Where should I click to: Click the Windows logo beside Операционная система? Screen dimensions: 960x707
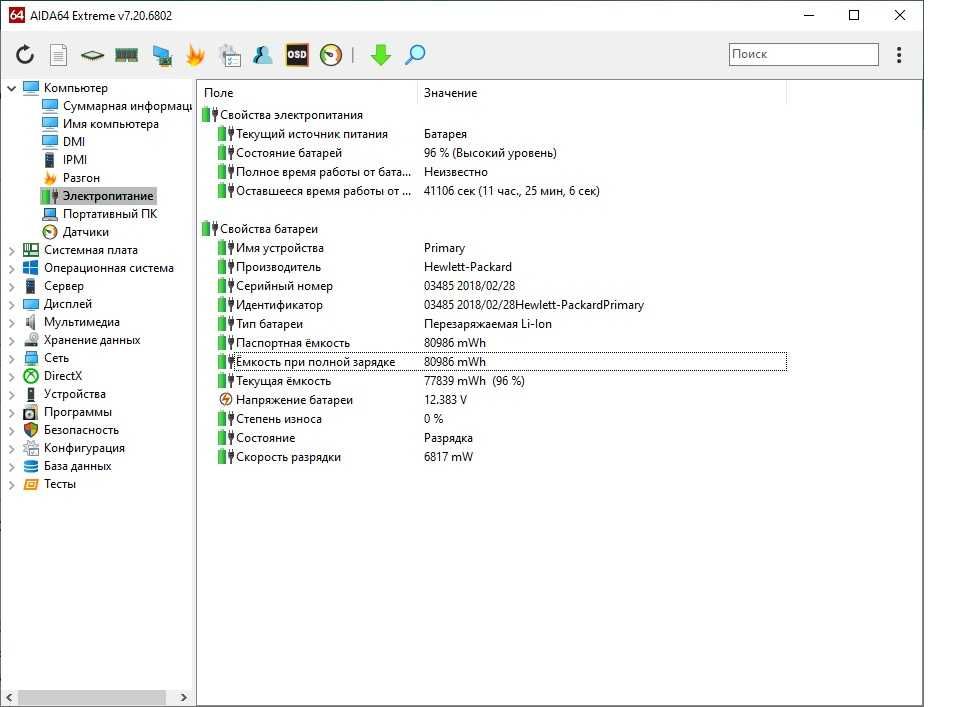point(31,268)
